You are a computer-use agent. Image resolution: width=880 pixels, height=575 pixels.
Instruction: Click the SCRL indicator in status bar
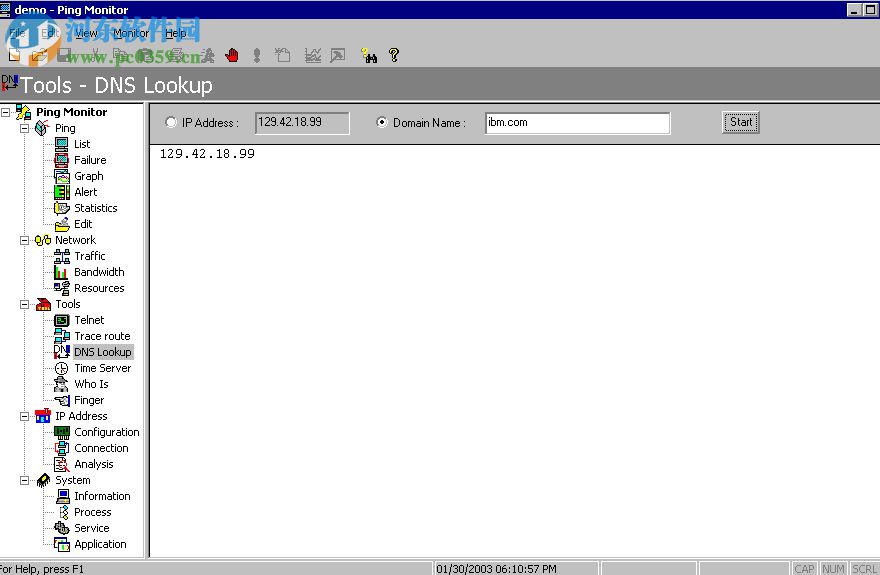pos(864,569)
